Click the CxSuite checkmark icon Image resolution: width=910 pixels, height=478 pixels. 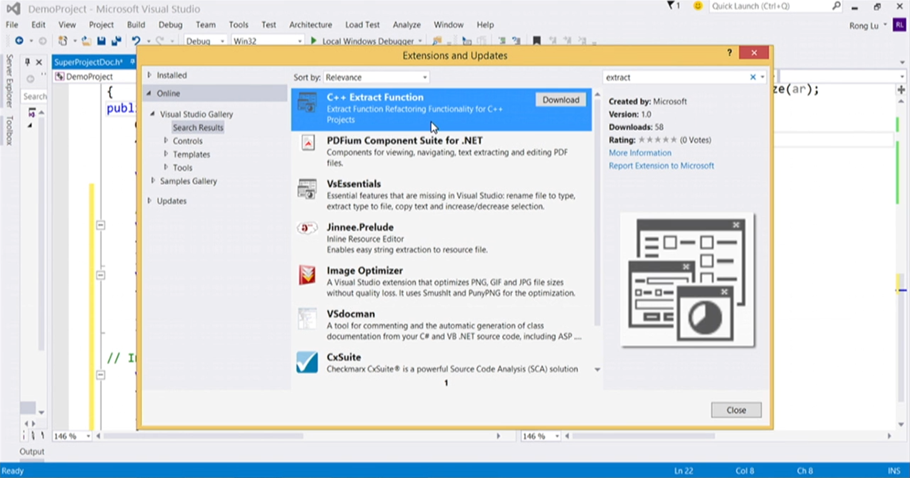(307, 362)
